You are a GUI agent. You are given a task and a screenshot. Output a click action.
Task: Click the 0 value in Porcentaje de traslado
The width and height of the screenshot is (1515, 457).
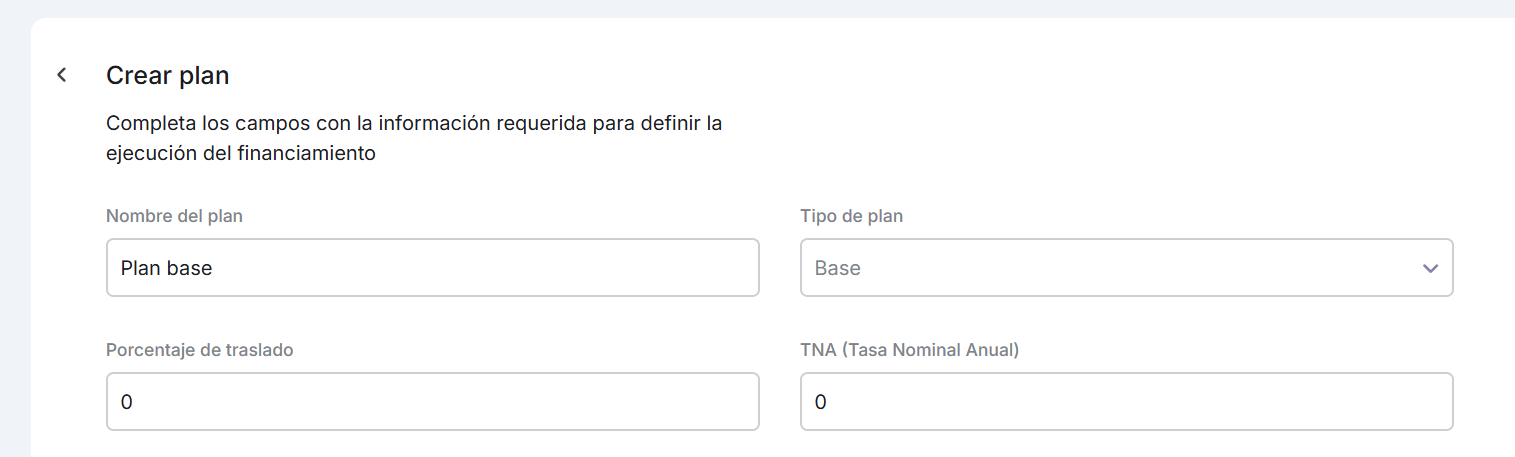coord(127,402)
